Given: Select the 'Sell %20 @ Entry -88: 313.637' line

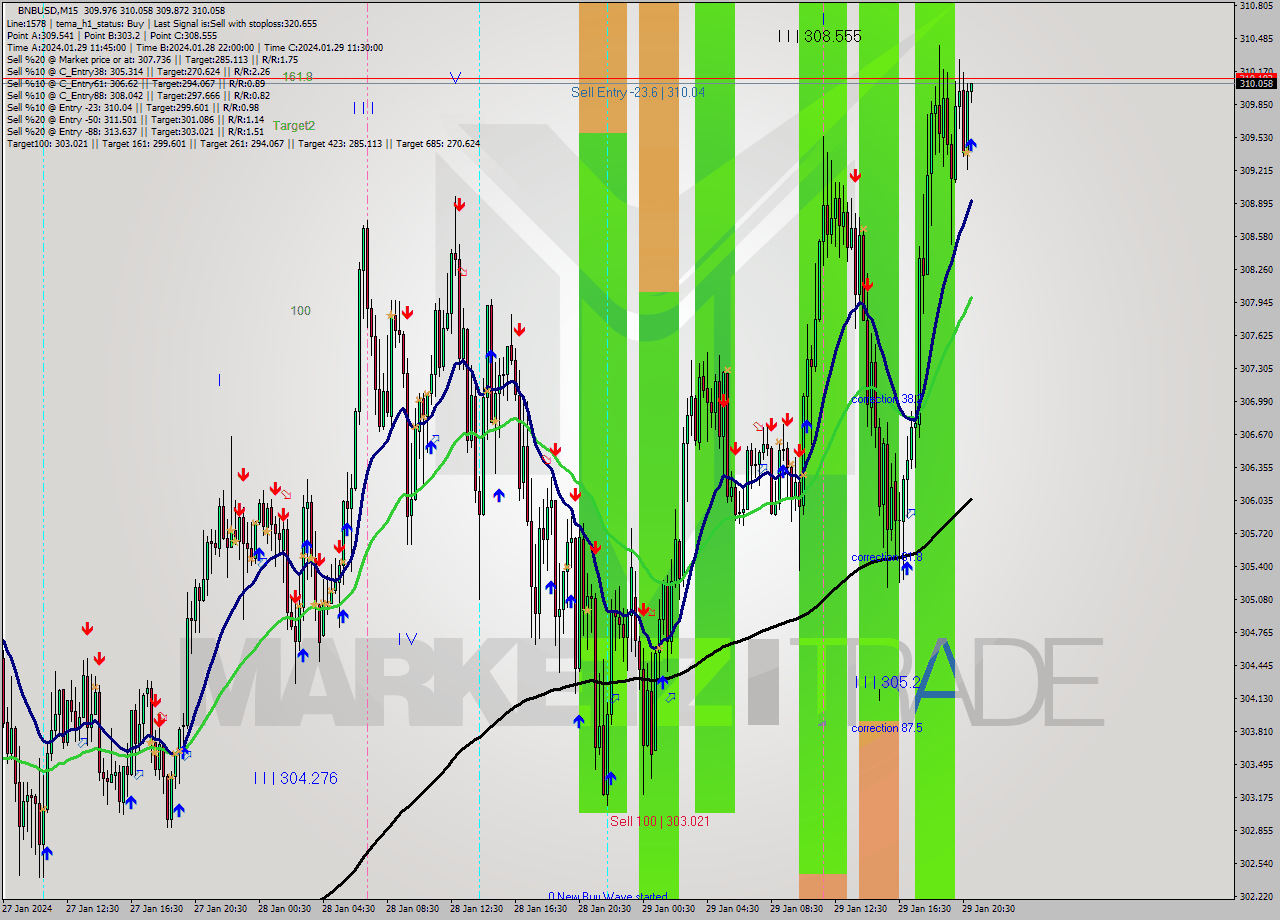Looking at the screenshot, I should 135,131.
